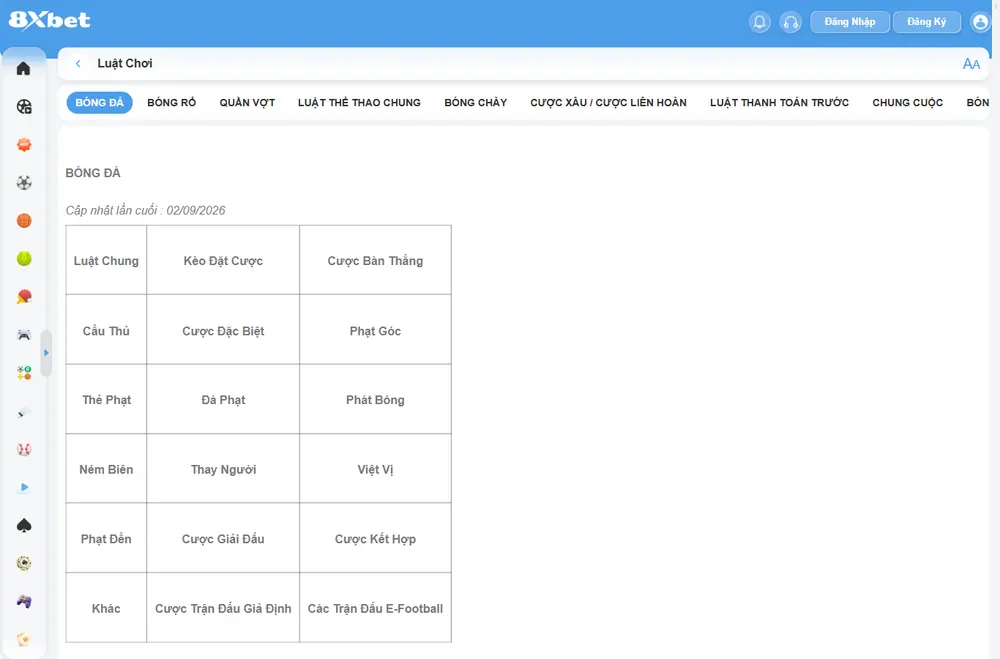Open the Luật Chung rules cell
Viewport: 1000px width, 659px height.
[106, 260]
